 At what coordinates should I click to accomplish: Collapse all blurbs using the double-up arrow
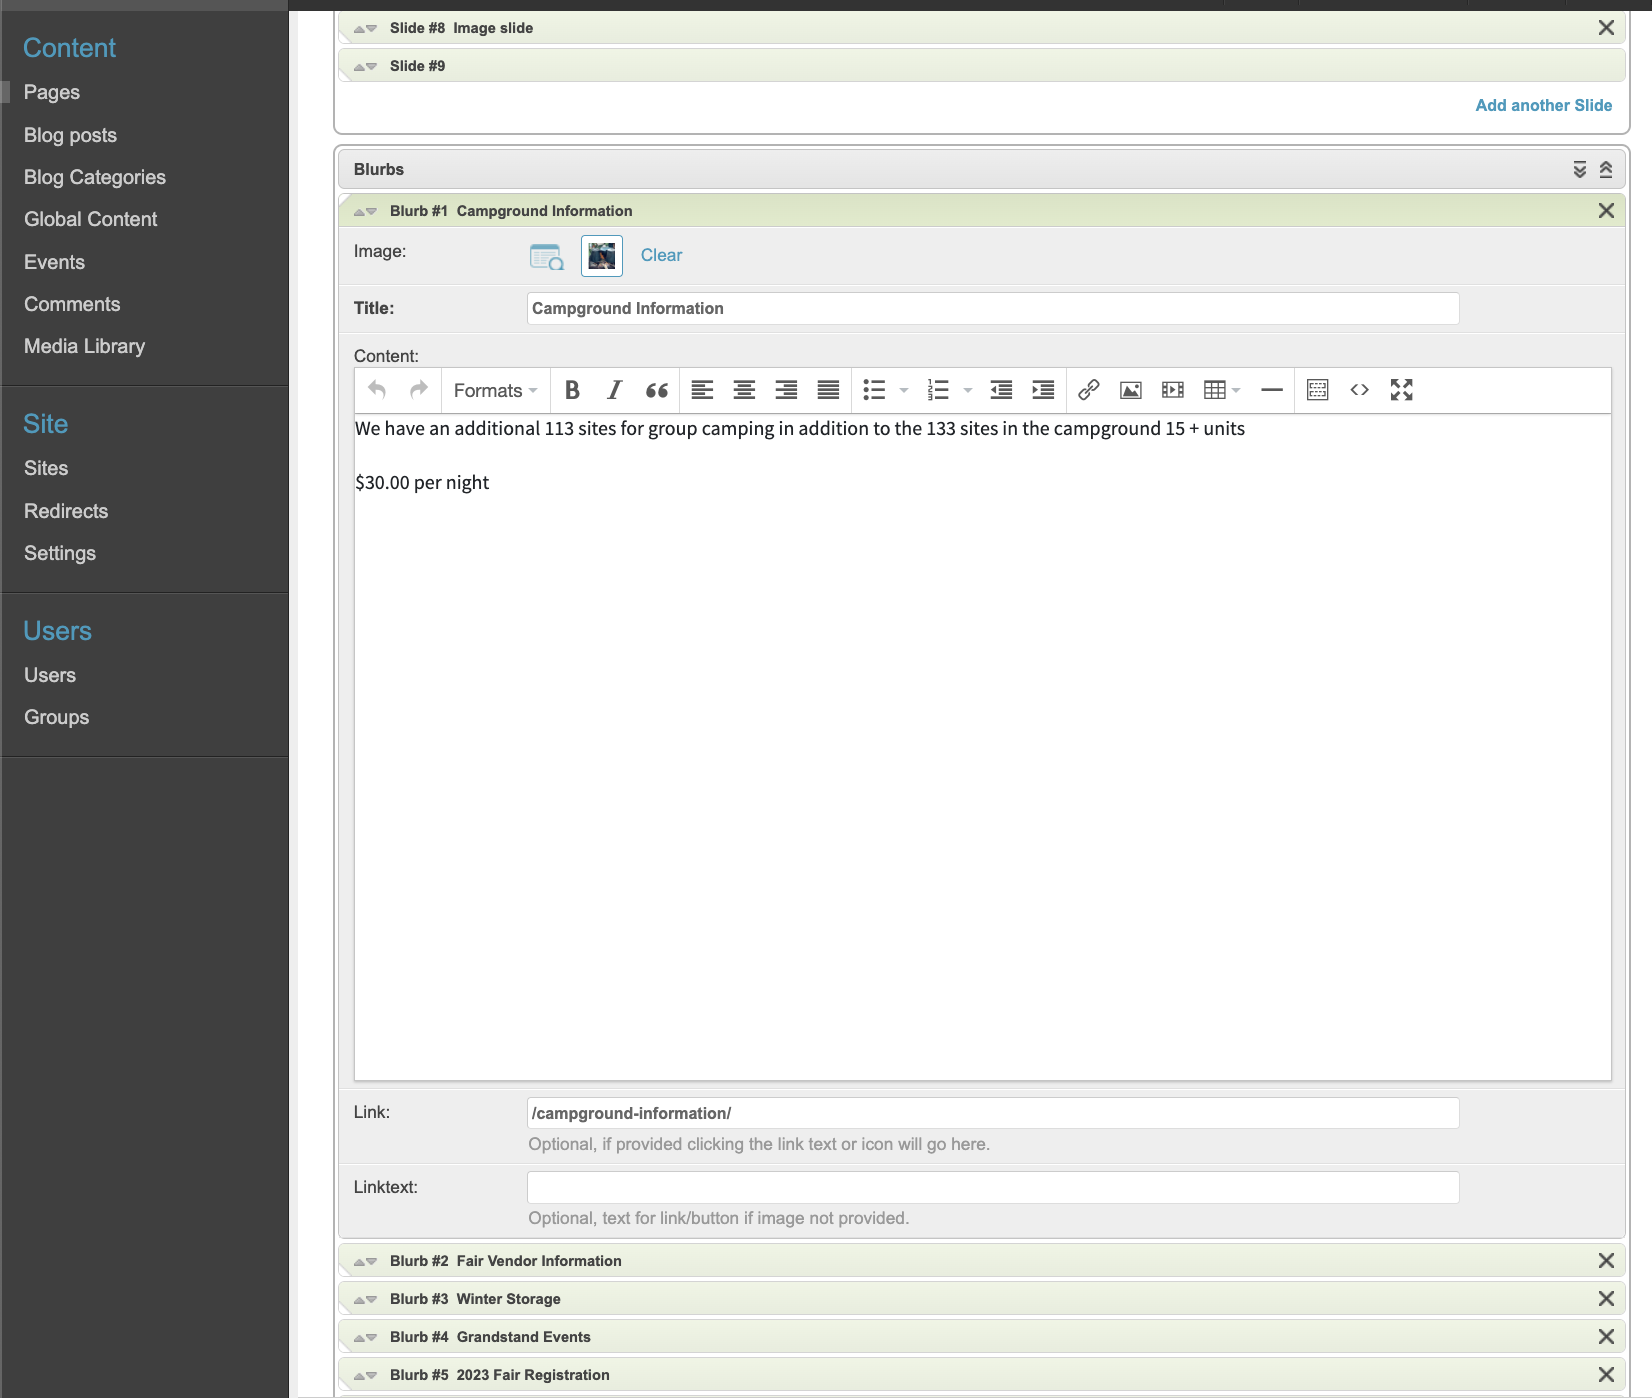1606,170
